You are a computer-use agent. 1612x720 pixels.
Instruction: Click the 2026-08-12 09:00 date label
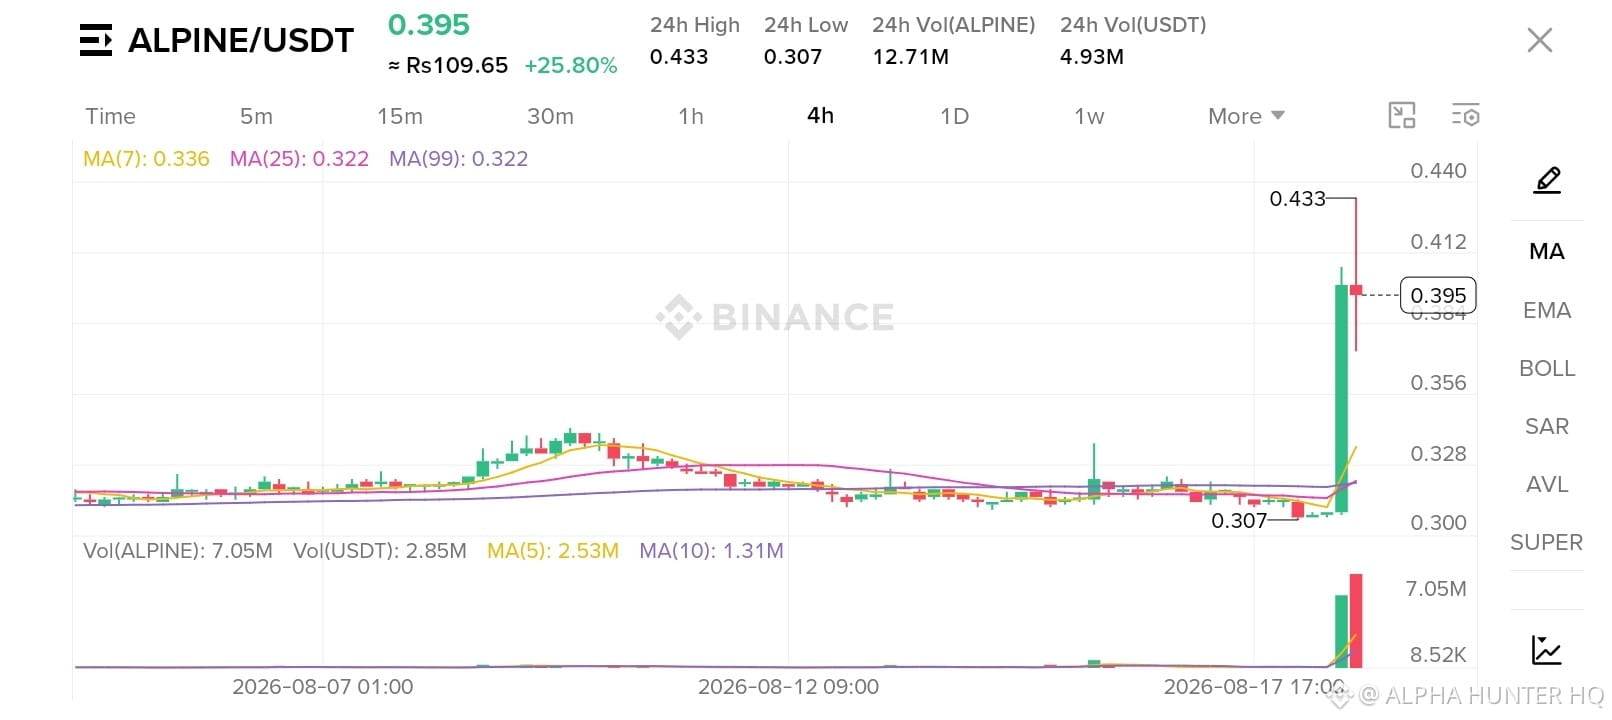(788, 687)
